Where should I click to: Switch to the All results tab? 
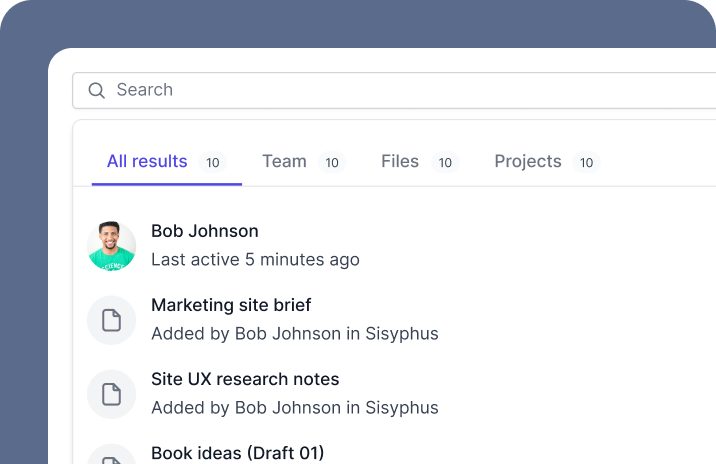[x=167, y=162]
